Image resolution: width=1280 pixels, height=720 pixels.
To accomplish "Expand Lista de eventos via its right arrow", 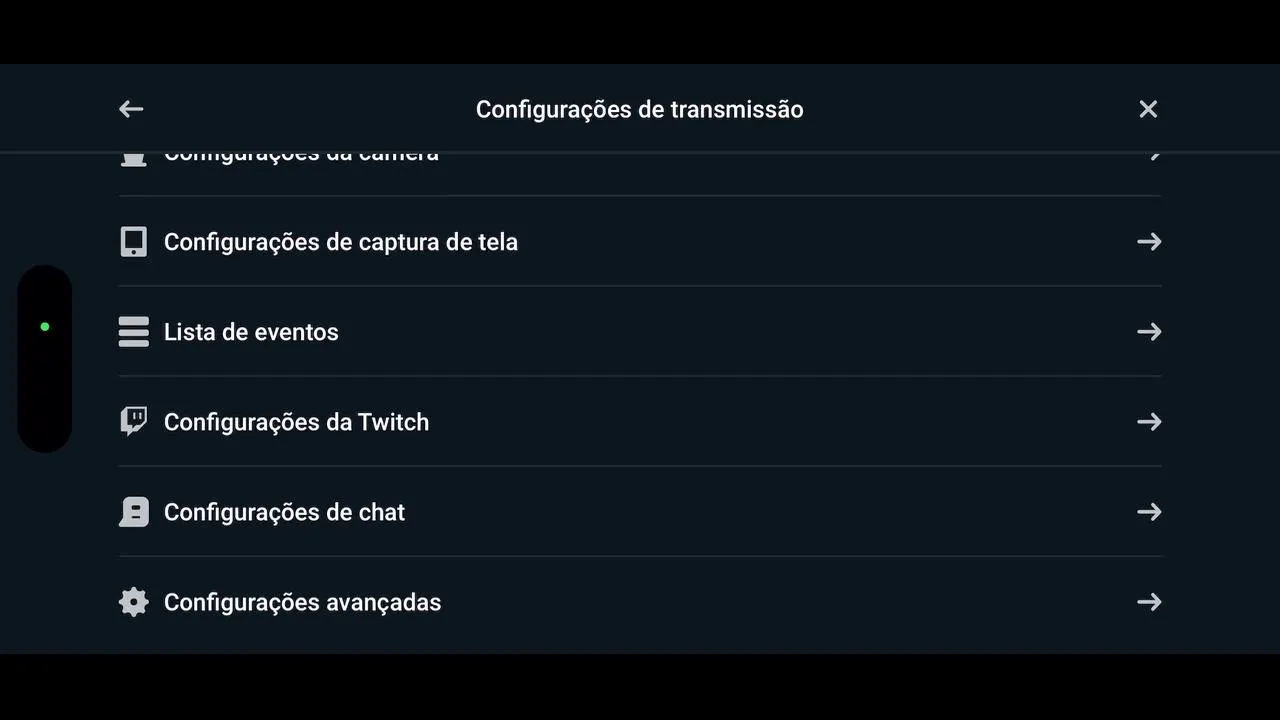I will pos(1149,332).
